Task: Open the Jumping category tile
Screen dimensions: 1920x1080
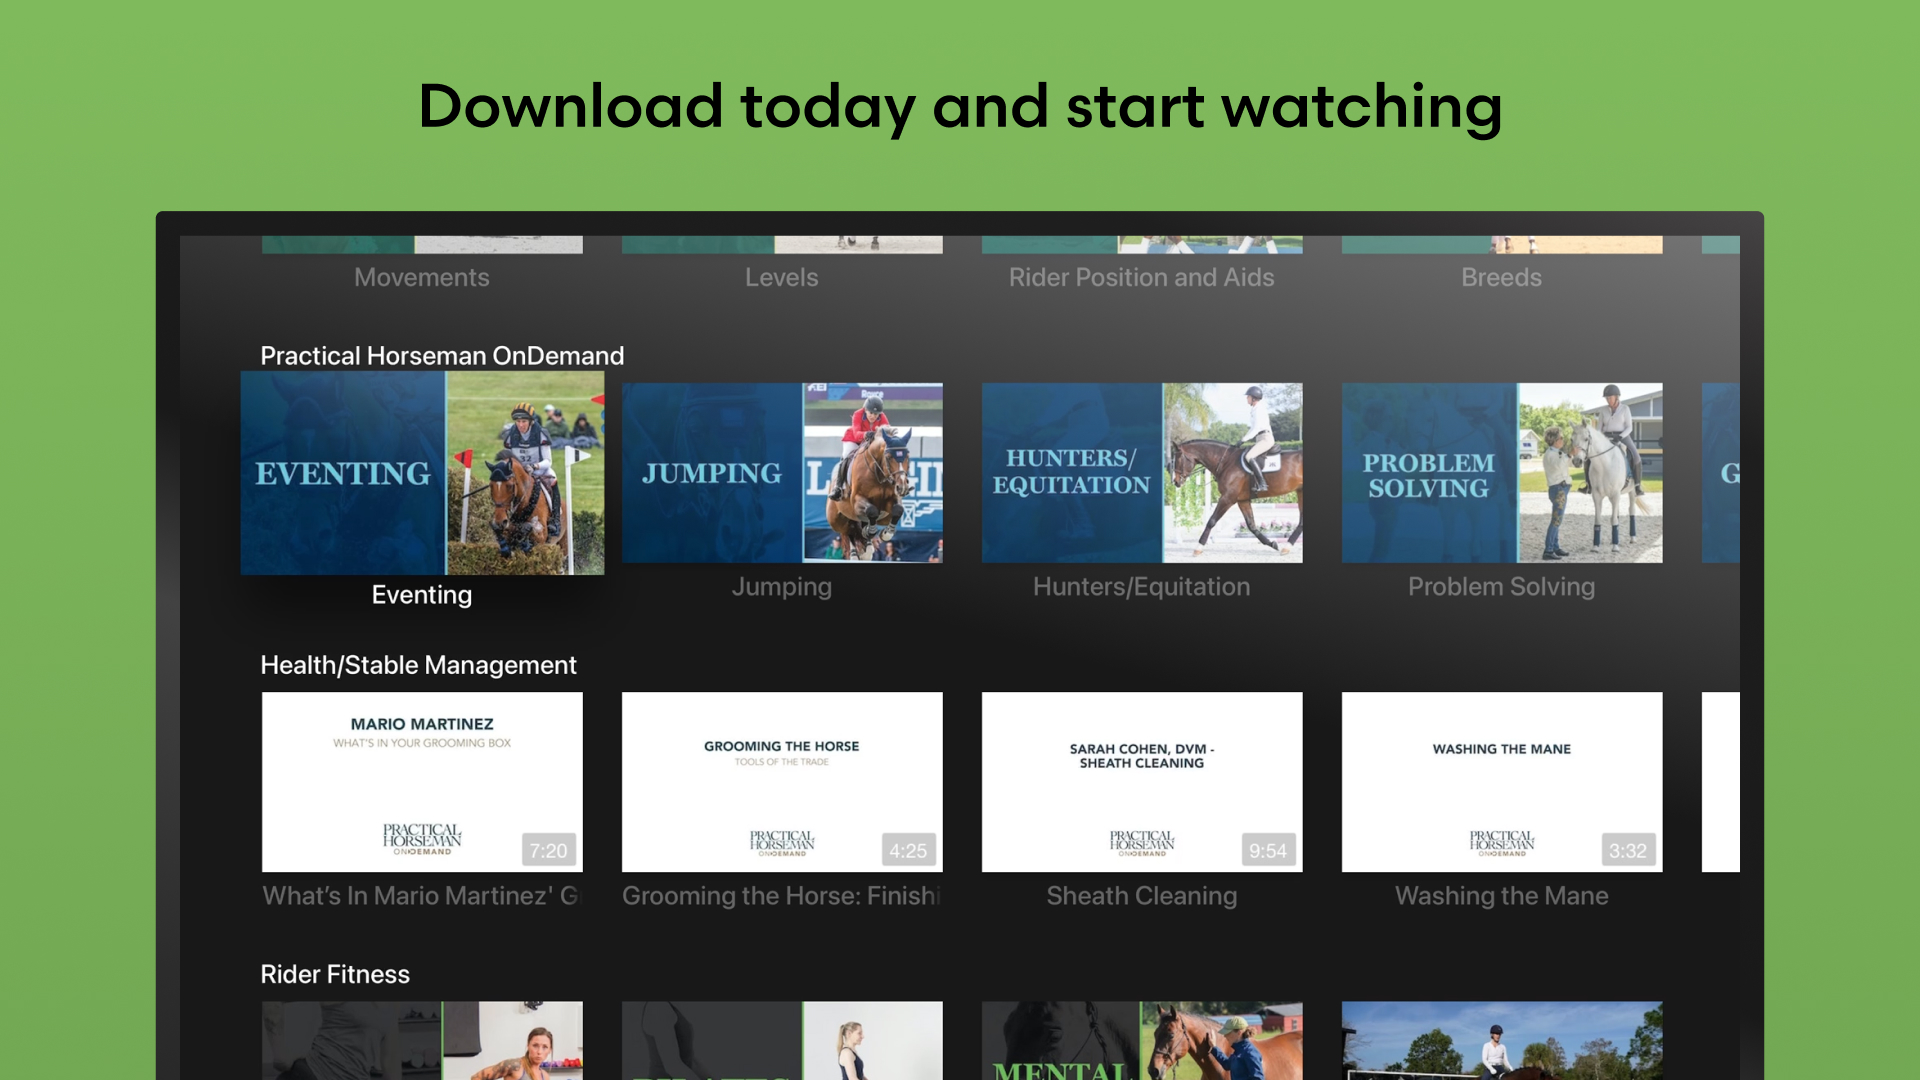Action: [782, 473]
